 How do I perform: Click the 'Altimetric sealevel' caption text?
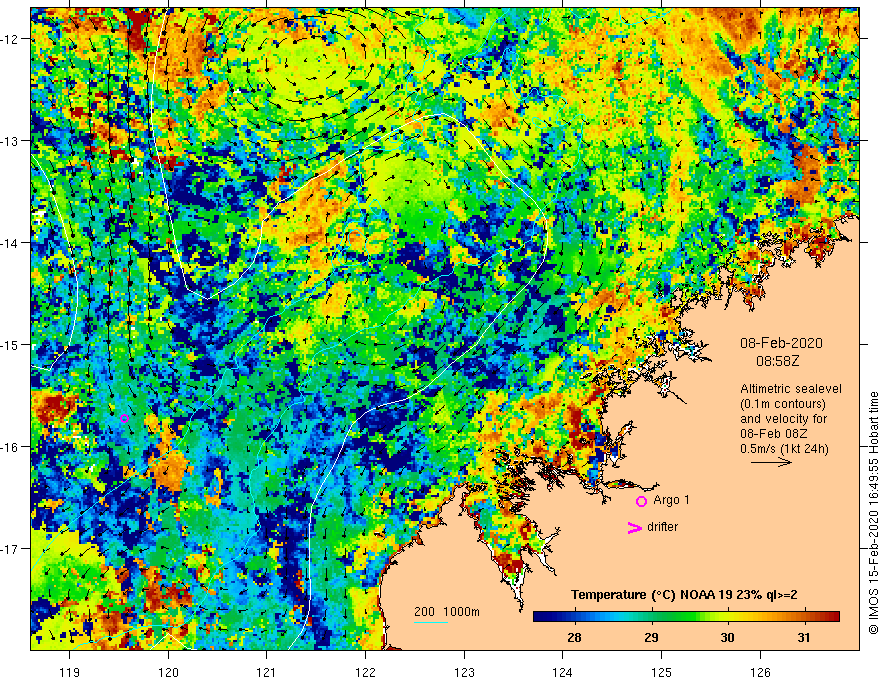(791, 389)
